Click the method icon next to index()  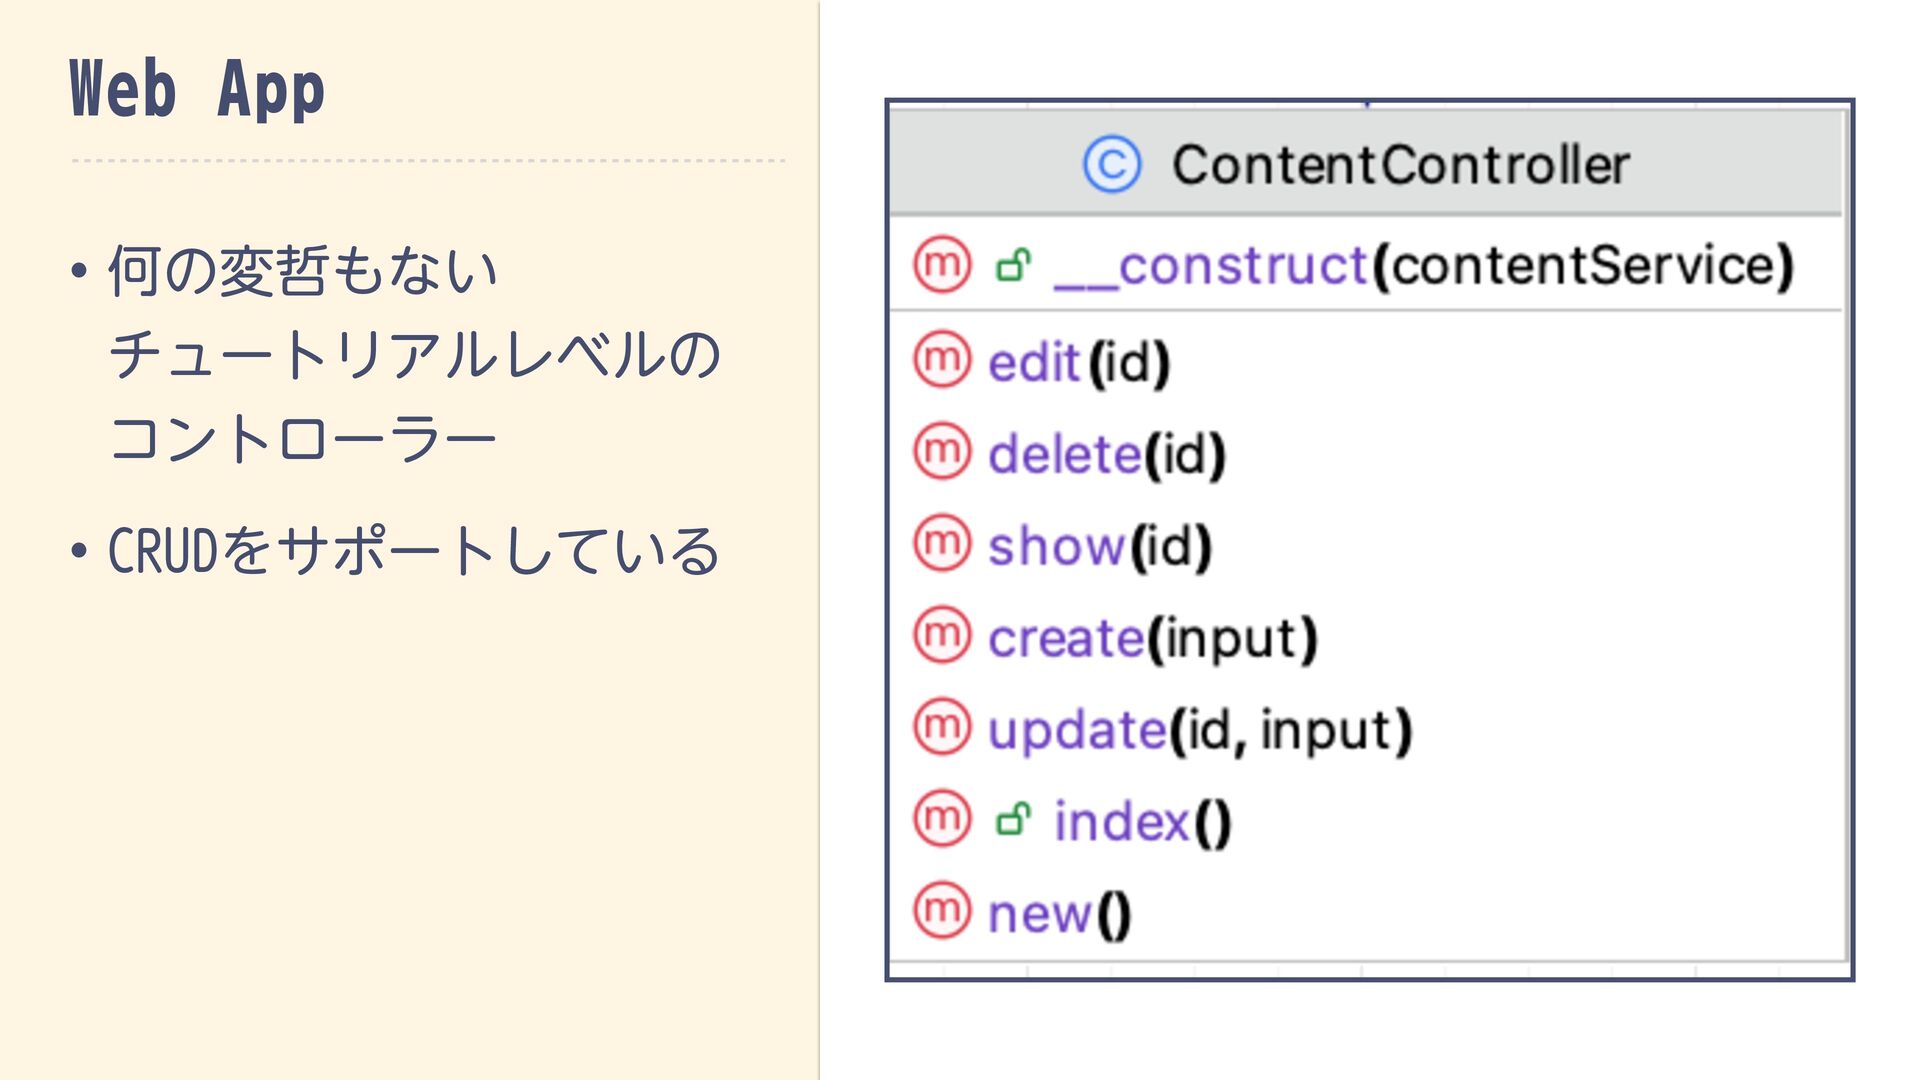point(942,819)
